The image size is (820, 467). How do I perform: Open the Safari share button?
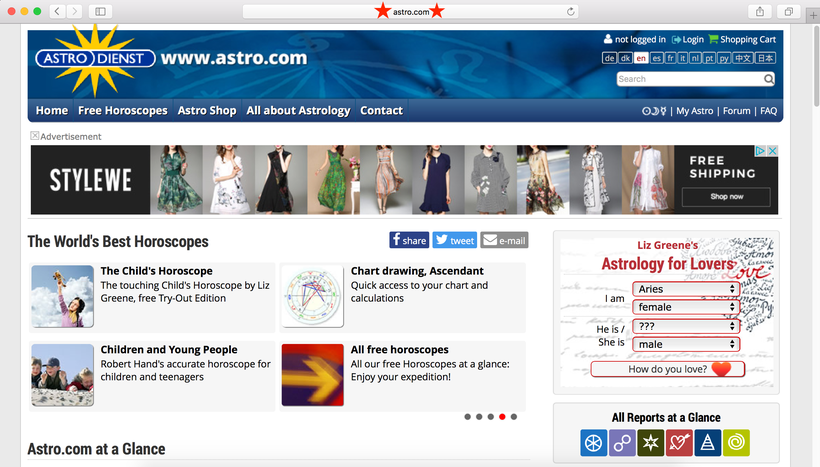(x=760, y=12)
